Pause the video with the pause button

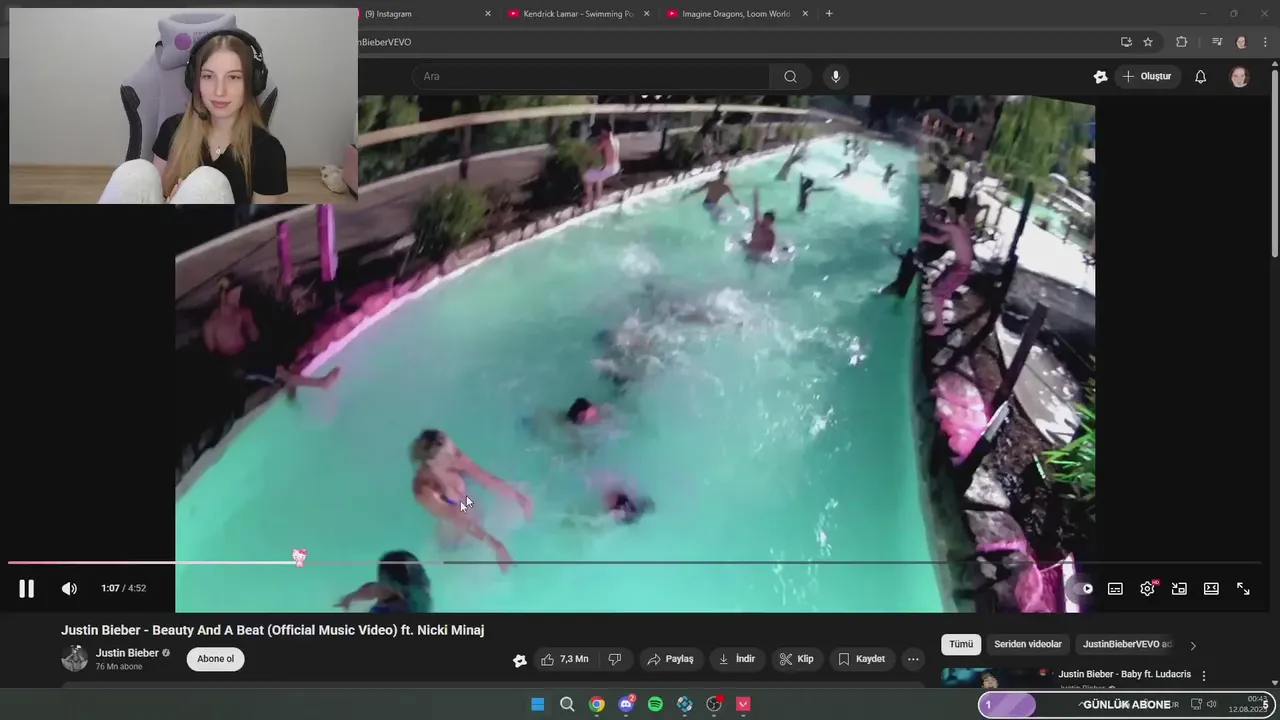click(27, 589)
